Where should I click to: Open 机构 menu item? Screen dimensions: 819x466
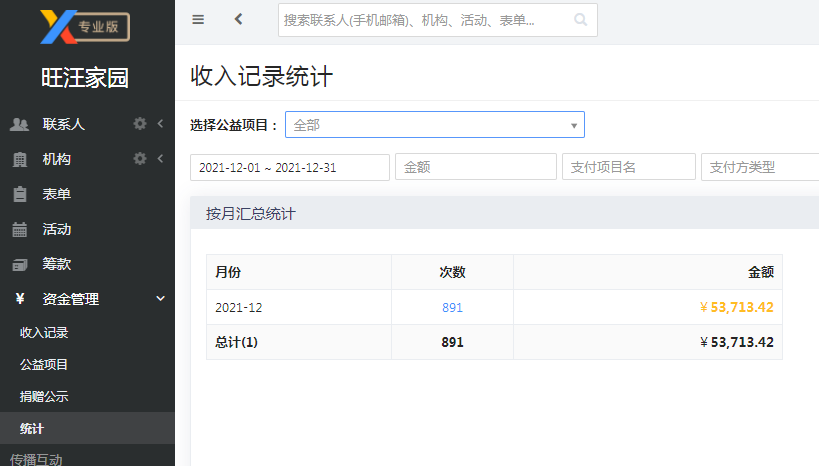tap(56, 159)
